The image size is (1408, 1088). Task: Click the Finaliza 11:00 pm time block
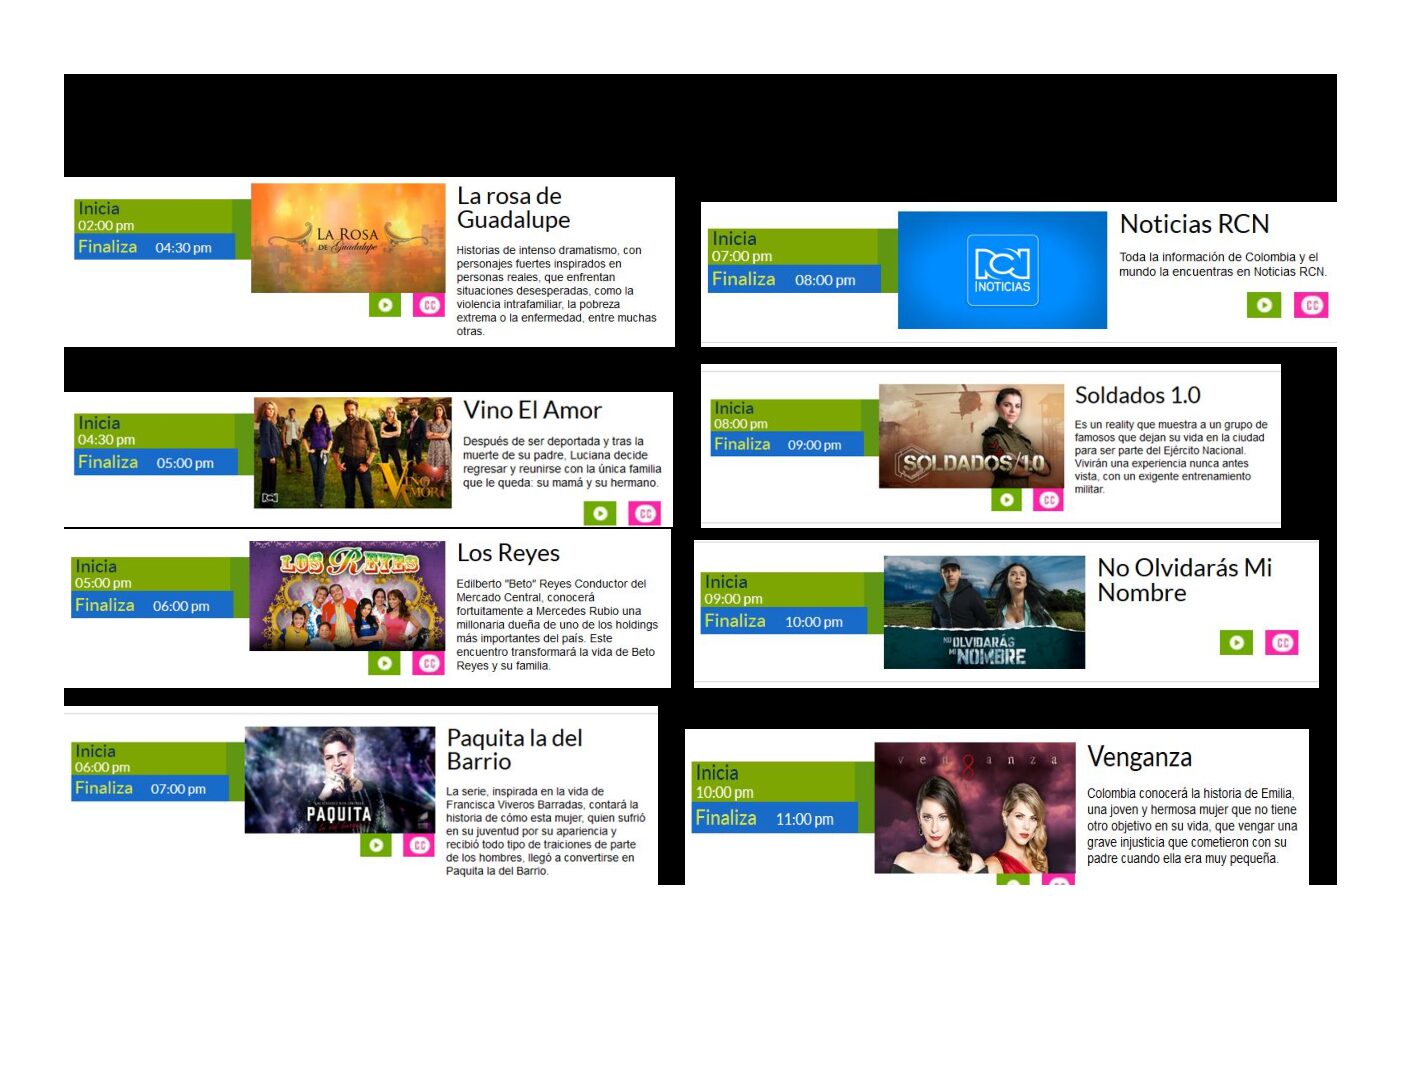(775, 818)
